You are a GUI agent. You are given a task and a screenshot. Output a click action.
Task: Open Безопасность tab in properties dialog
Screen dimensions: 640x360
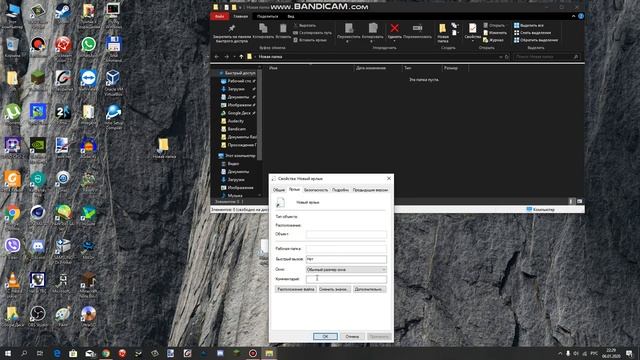(316, 190)
